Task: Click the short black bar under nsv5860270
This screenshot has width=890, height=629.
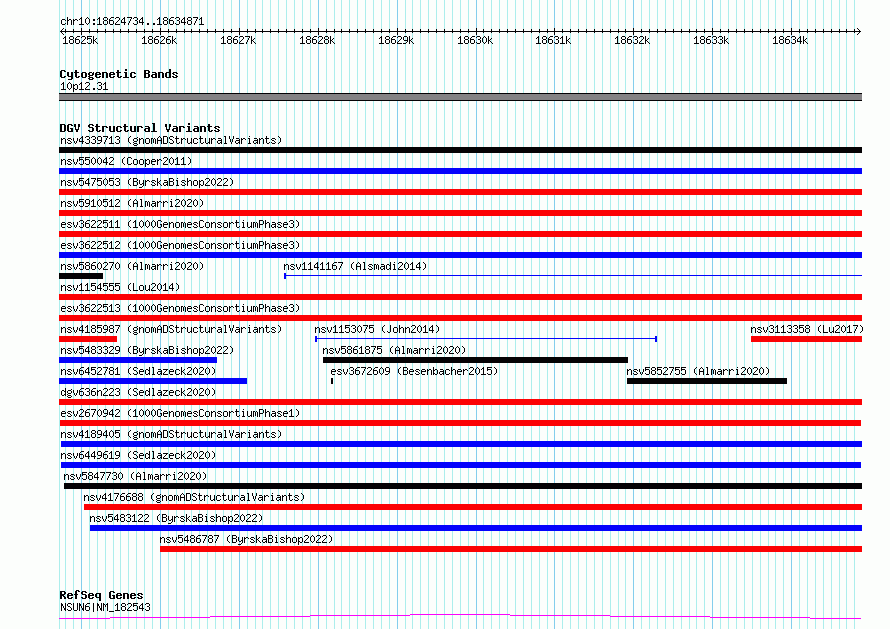Action: (x=81, y=276)
